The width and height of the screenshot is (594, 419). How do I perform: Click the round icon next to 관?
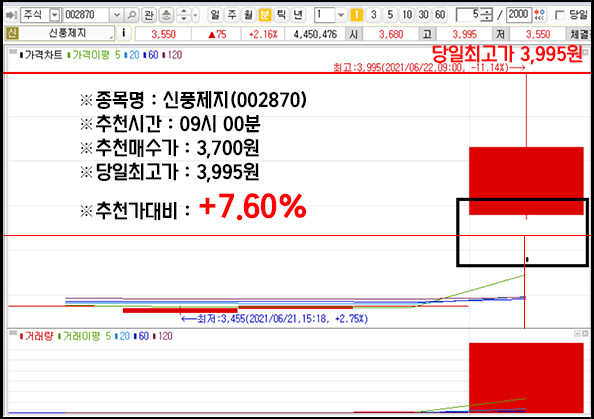point(166,15)
